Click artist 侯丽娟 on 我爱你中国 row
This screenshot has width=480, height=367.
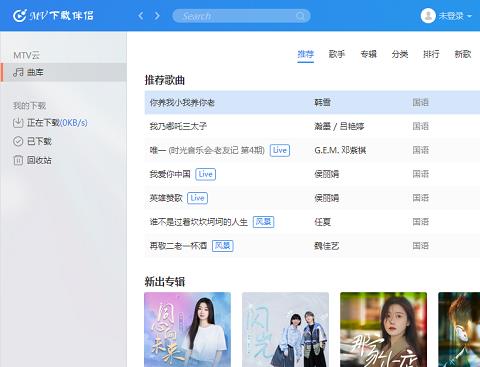(326, 174)
